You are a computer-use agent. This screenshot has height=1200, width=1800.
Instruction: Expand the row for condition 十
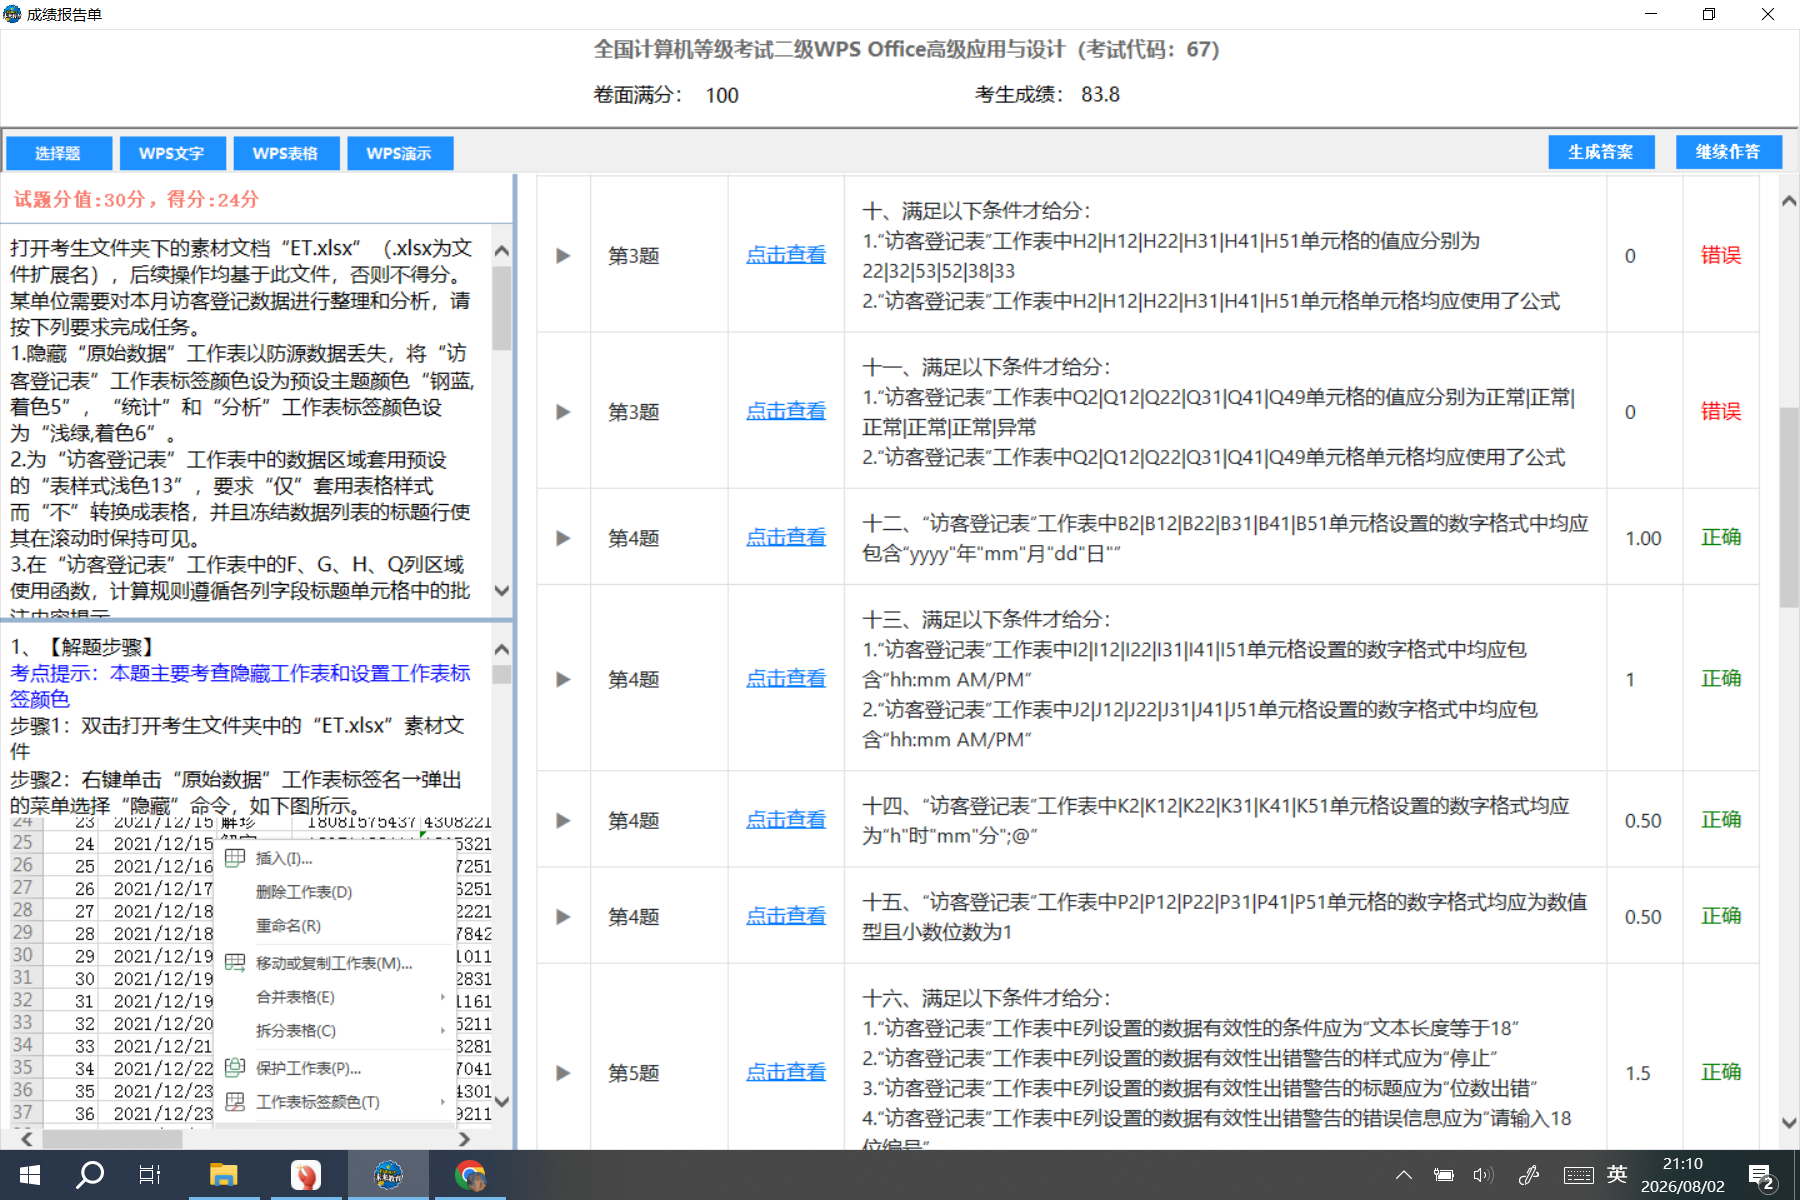[x=563, y=256]
